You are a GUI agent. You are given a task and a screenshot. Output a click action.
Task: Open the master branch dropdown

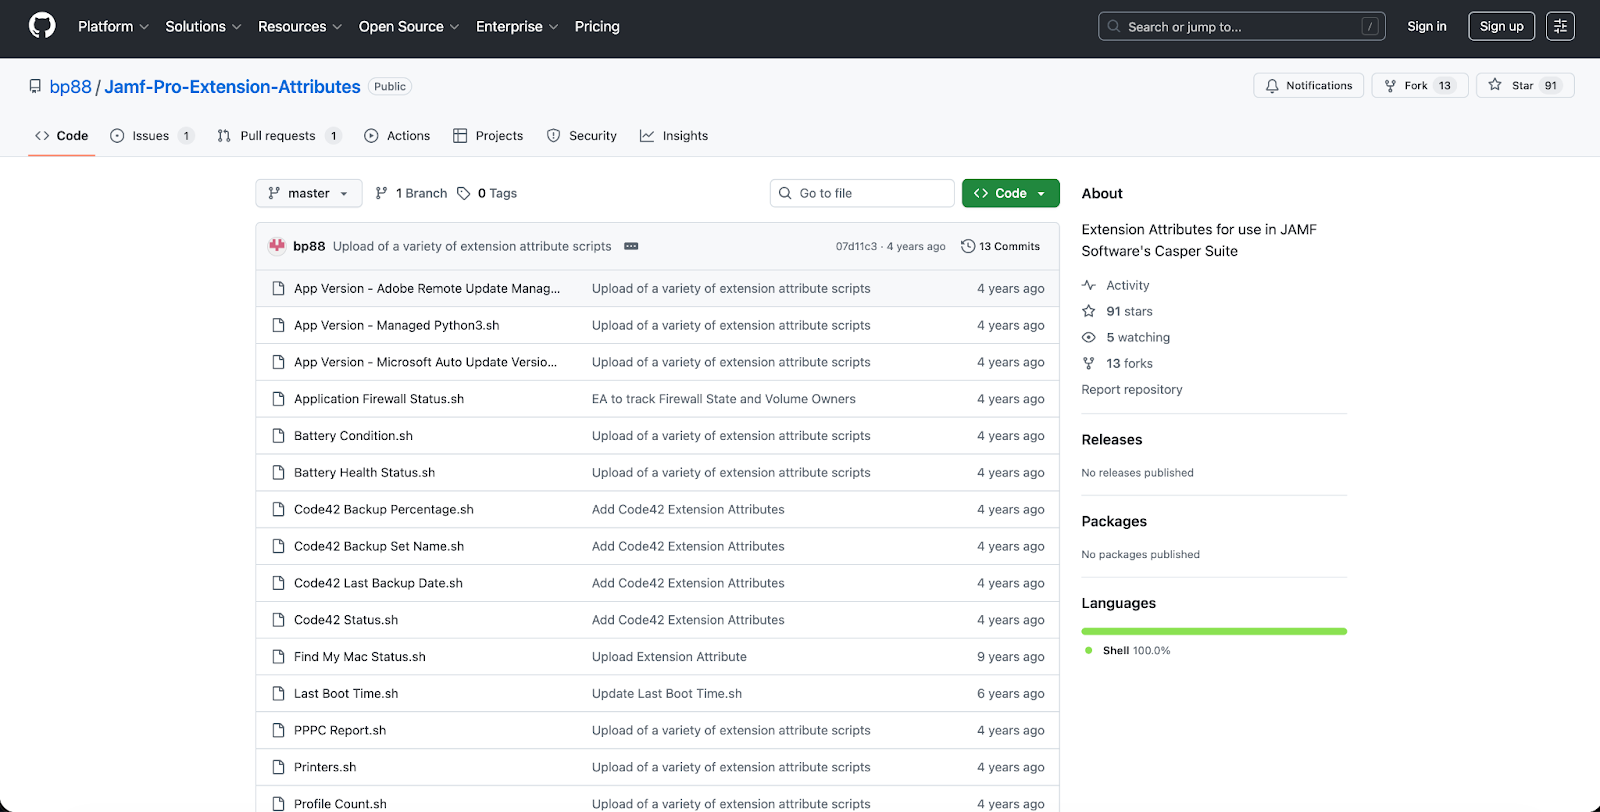(x=308, y=194)
